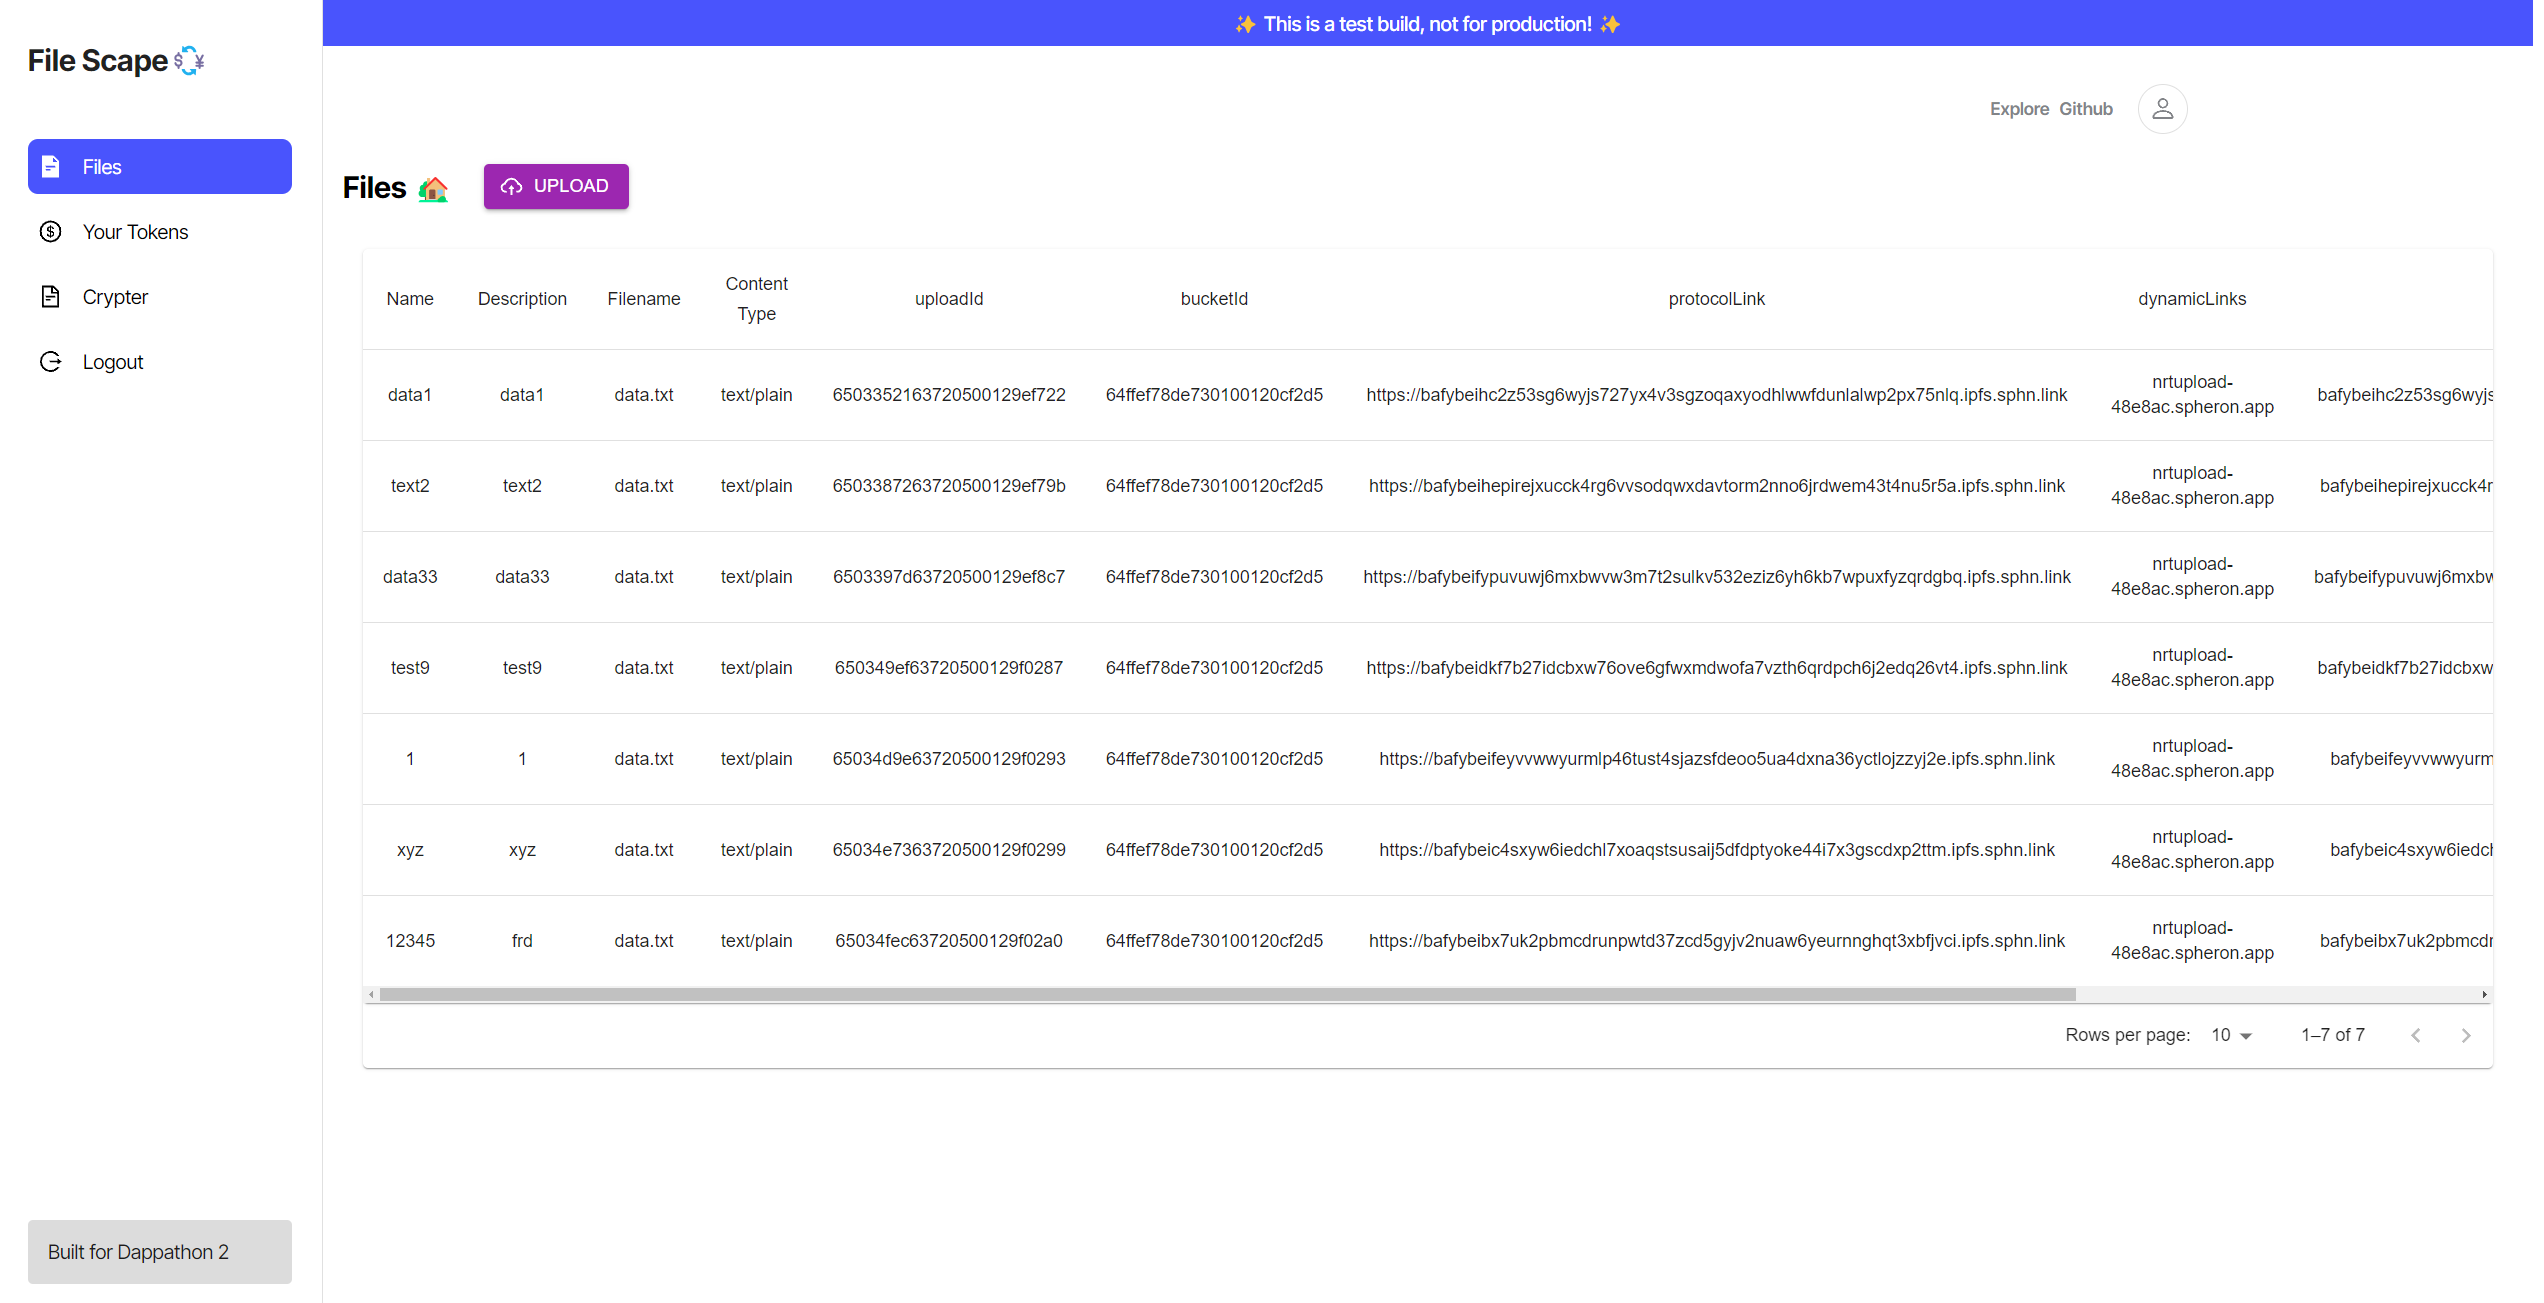Open protocolLink for data1 file
The height and width of the screenshot is (1303, 2544).
click(x=1716, y=395)
